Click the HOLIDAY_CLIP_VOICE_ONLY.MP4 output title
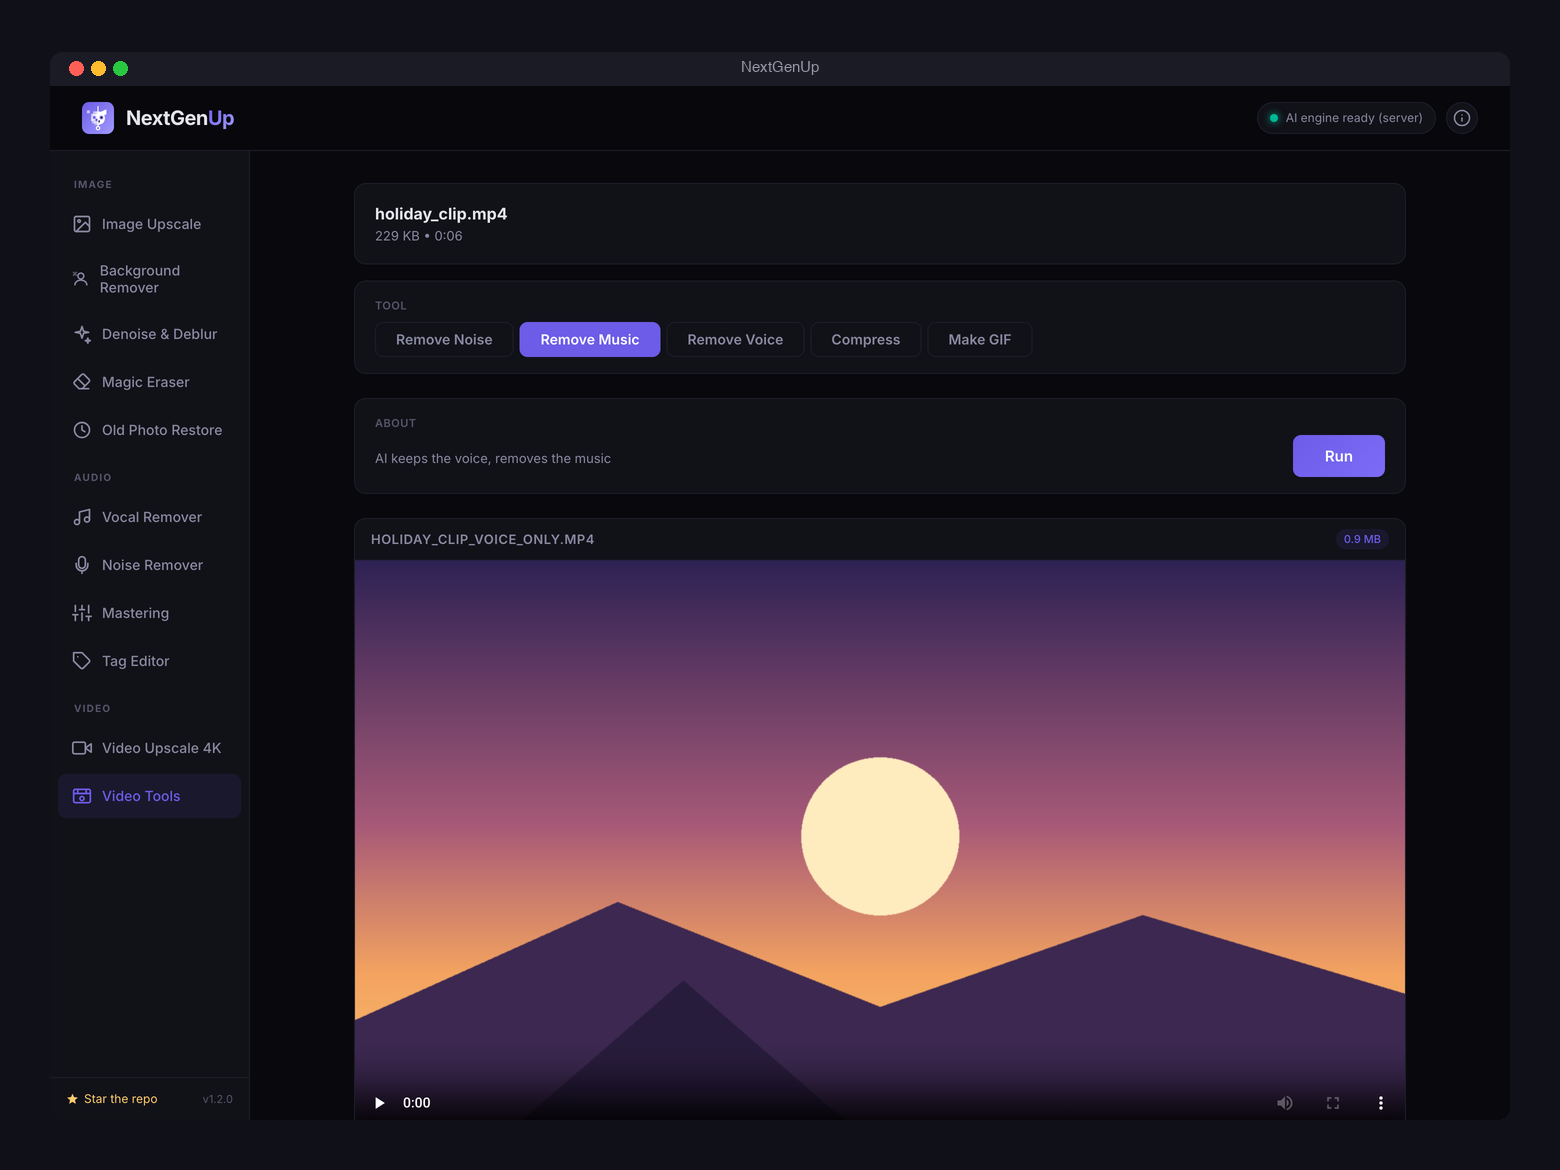 (x=482, y=539)
